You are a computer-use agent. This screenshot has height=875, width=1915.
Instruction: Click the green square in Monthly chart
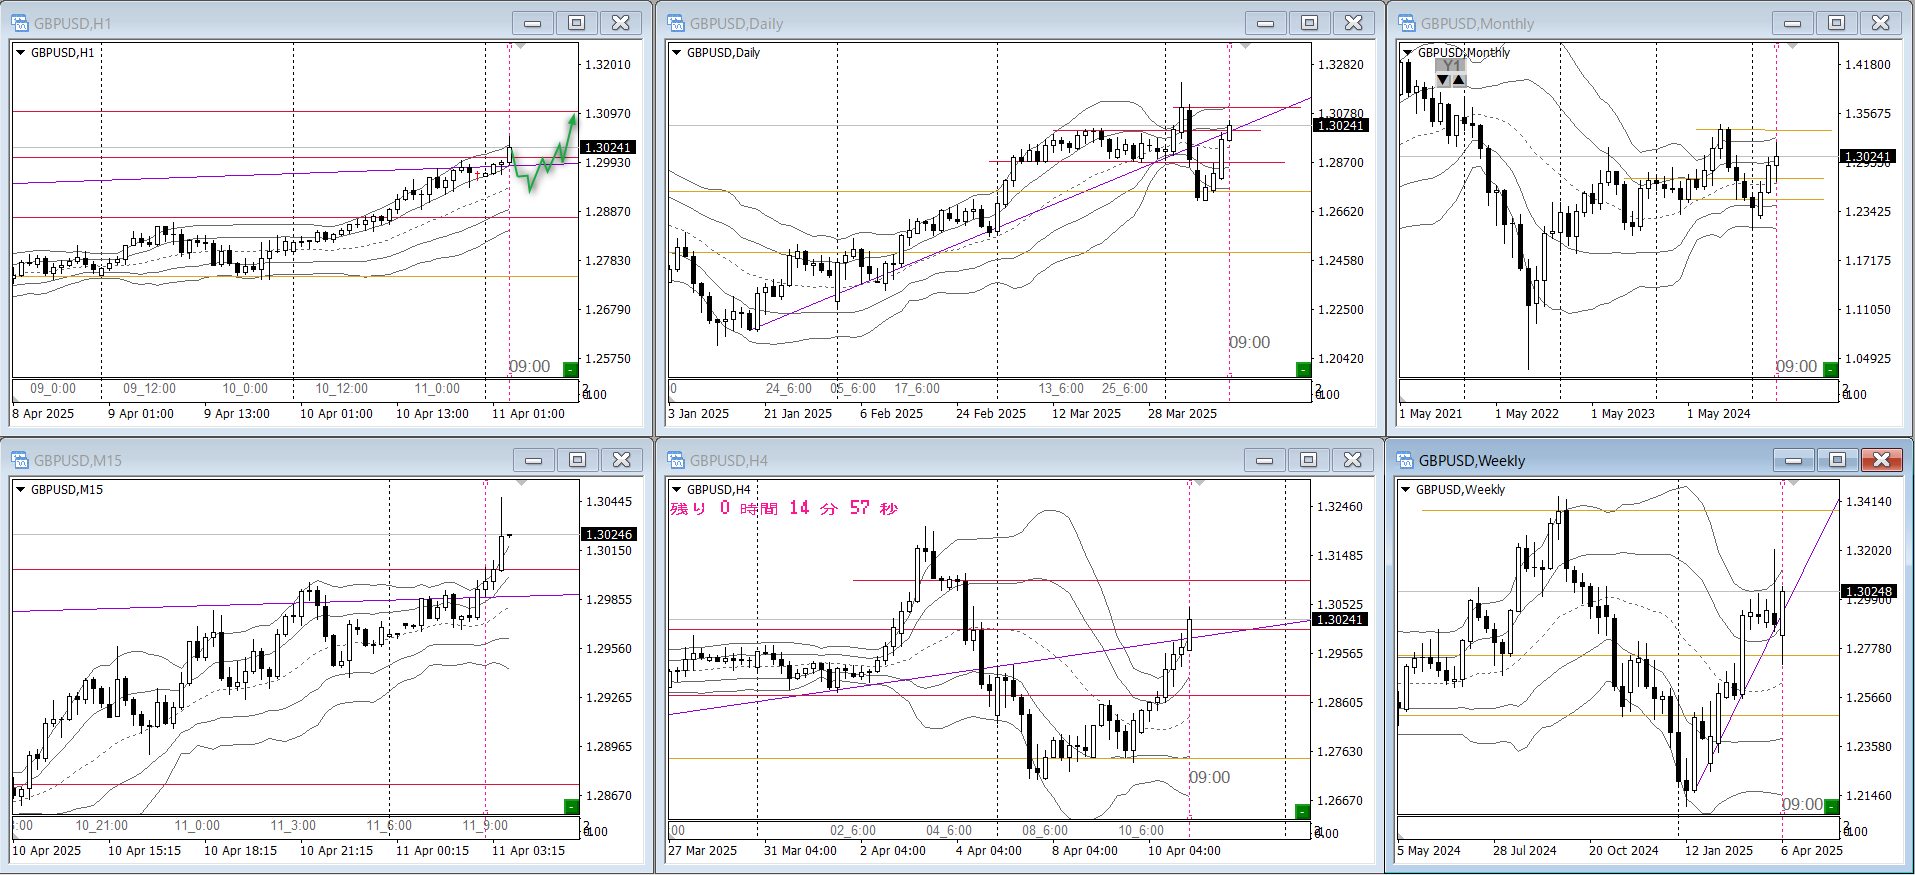[x=1831, y=369]
